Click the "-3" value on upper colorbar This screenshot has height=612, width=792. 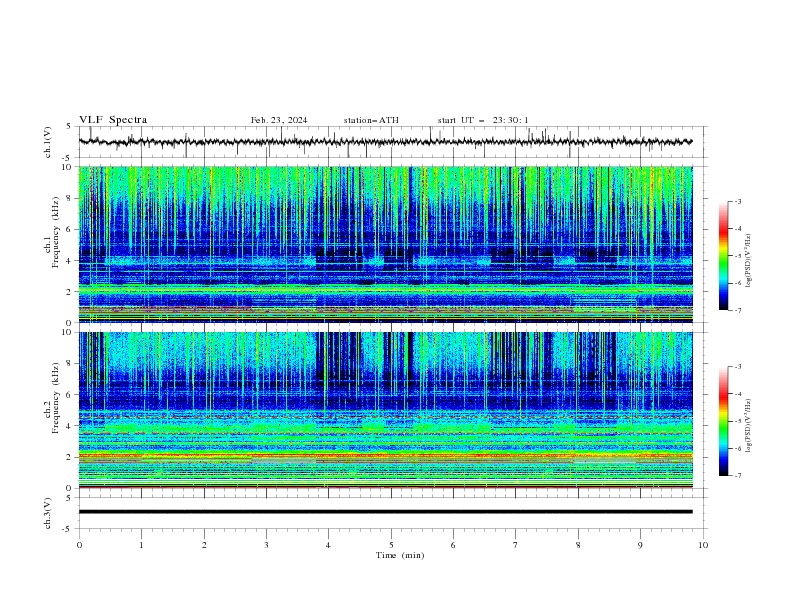[737, 201]
